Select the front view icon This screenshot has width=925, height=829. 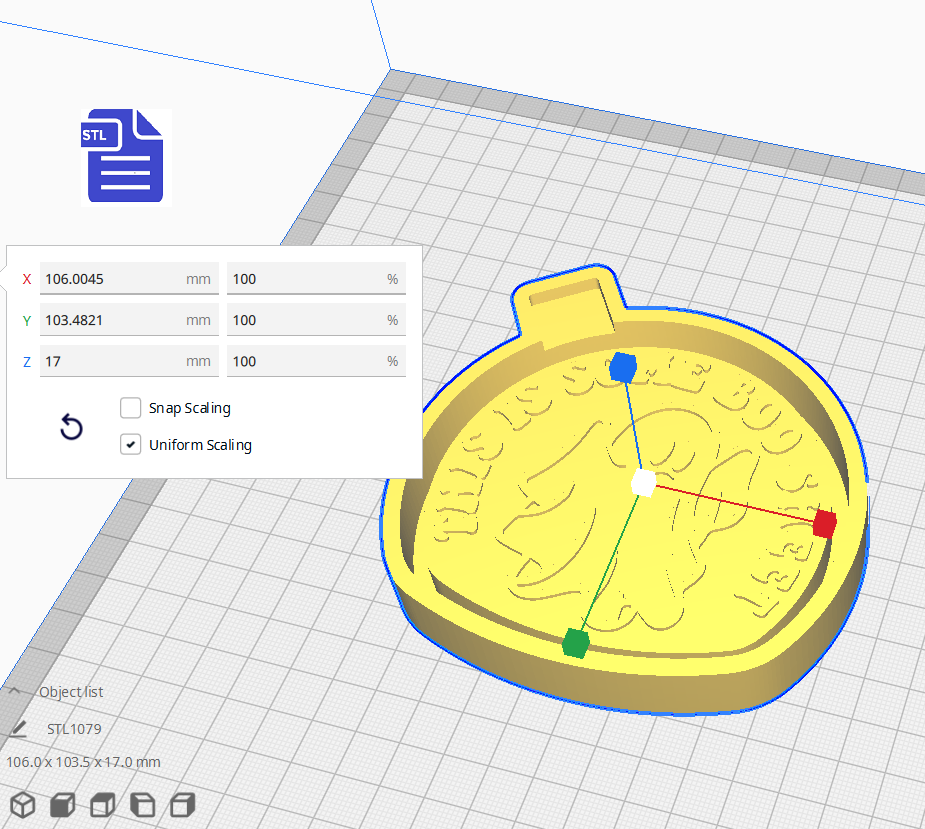click(x=62, y=805)
